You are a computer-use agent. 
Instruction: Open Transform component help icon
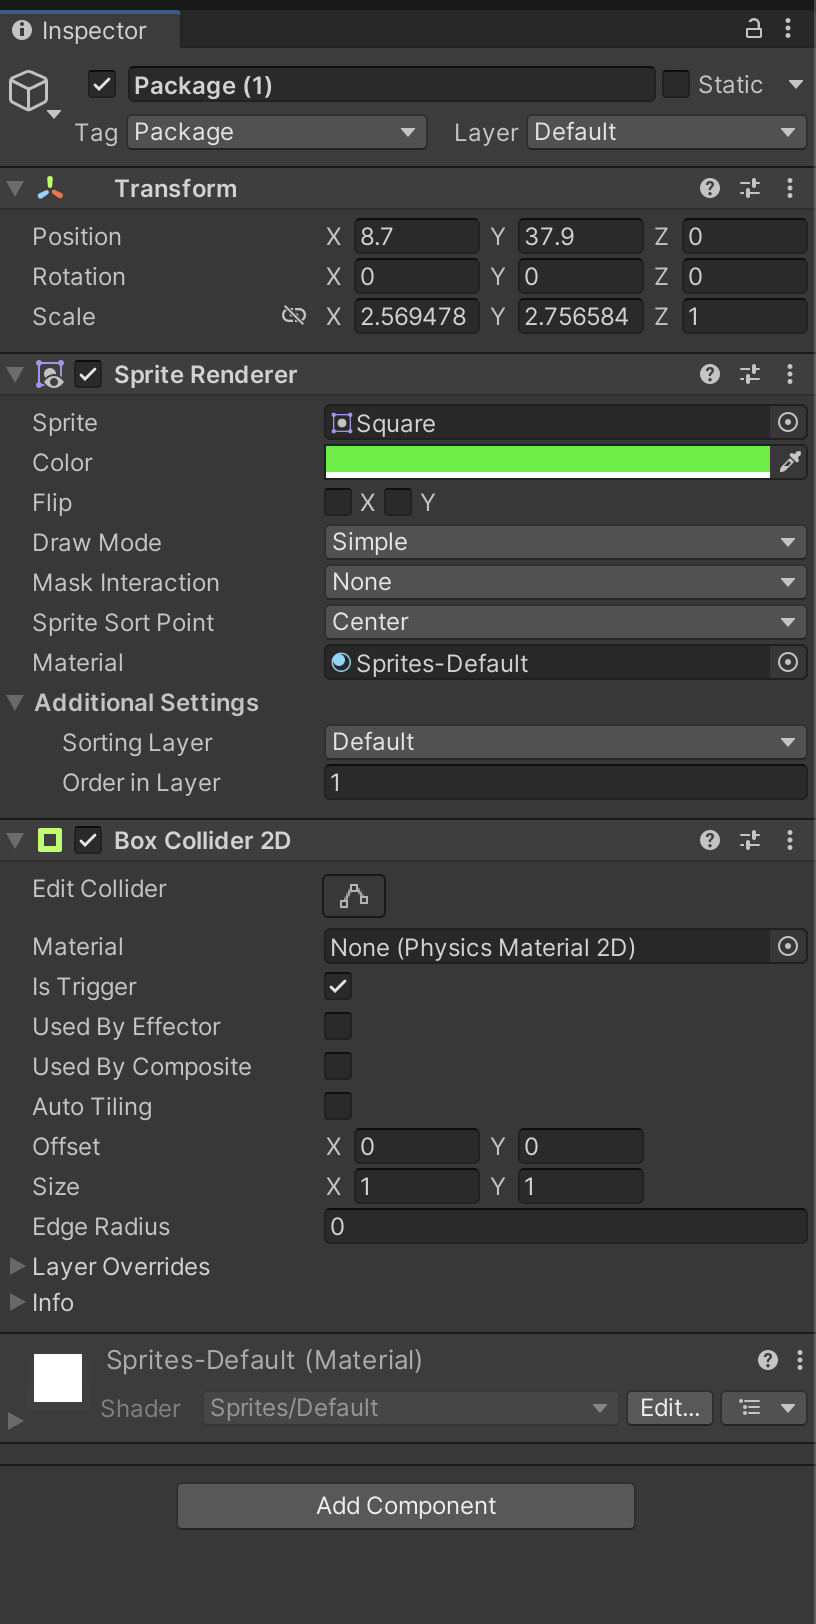click(710, 188)
